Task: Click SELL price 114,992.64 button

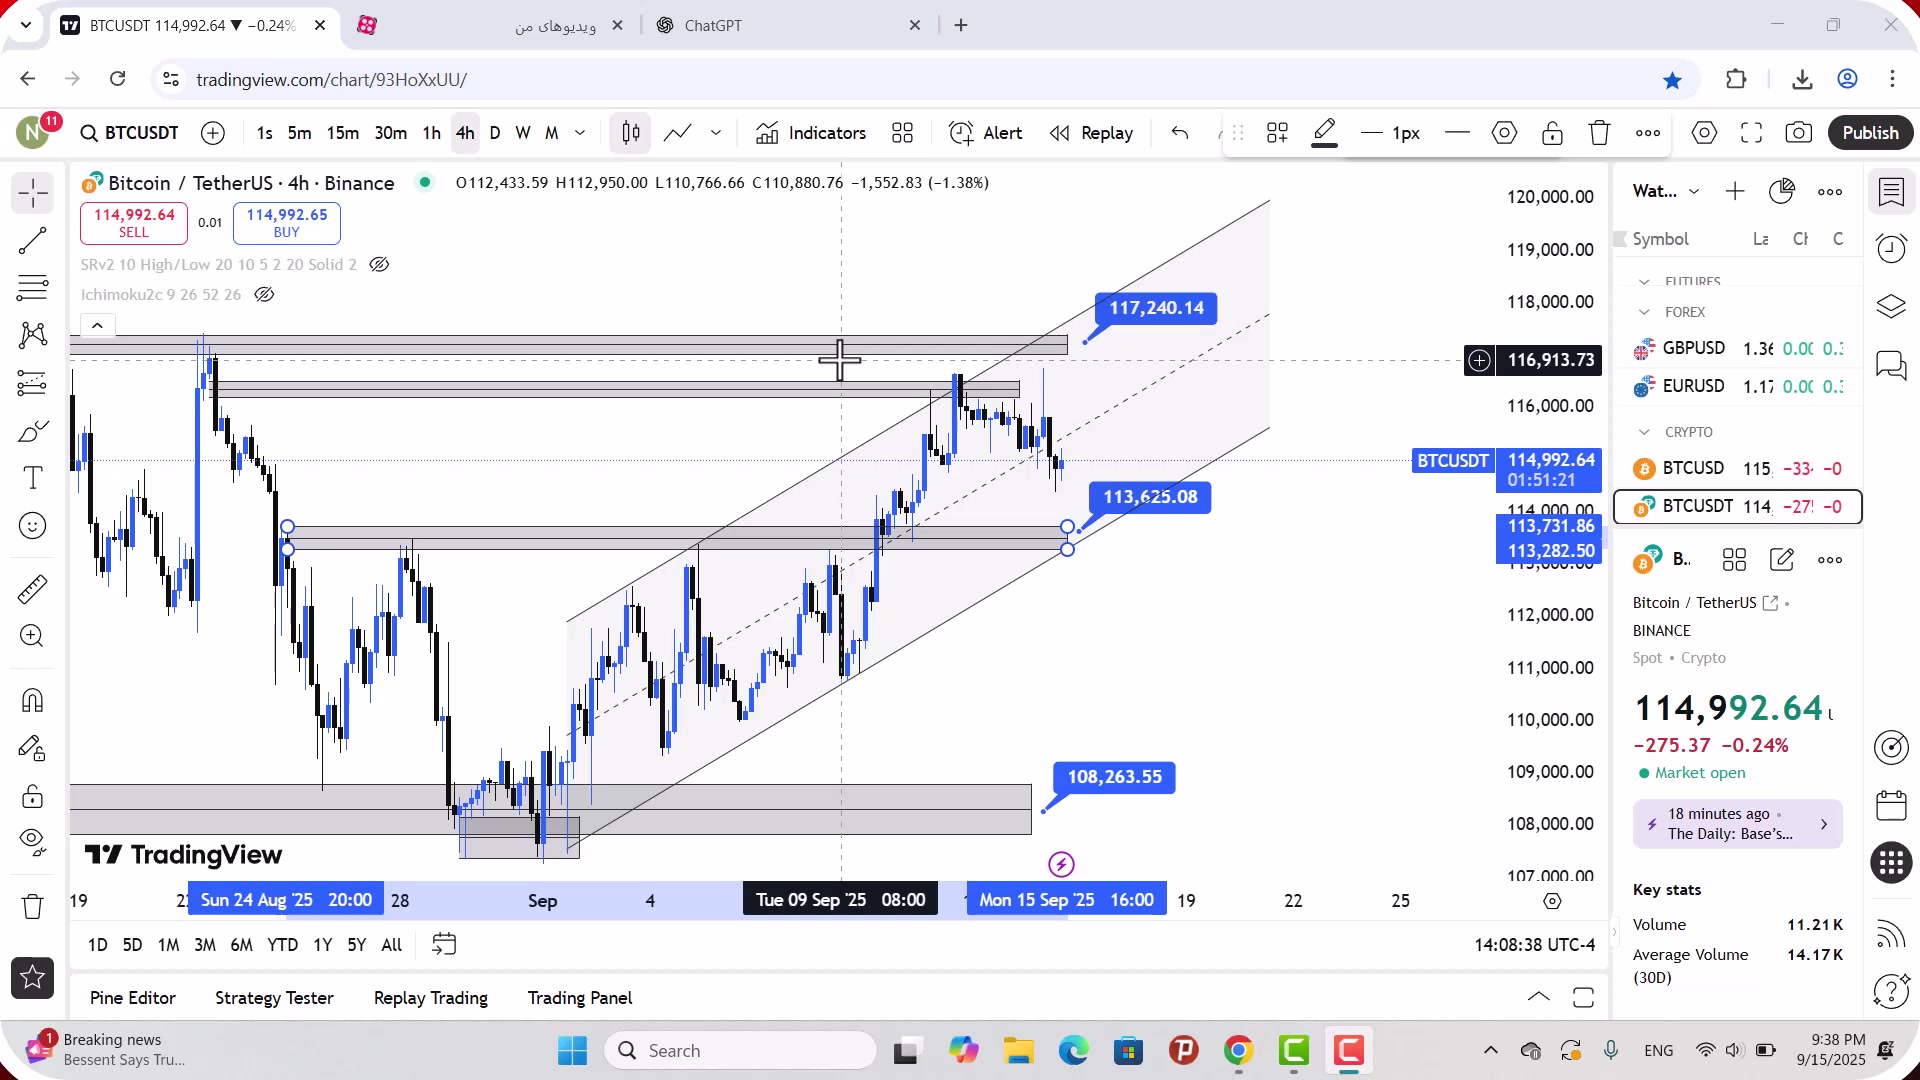Action: (x=134, y=223)
